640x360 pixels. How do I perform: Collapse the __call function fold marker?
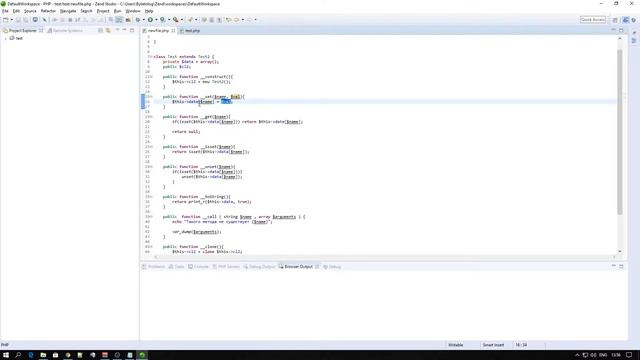[x=151, y=217]
